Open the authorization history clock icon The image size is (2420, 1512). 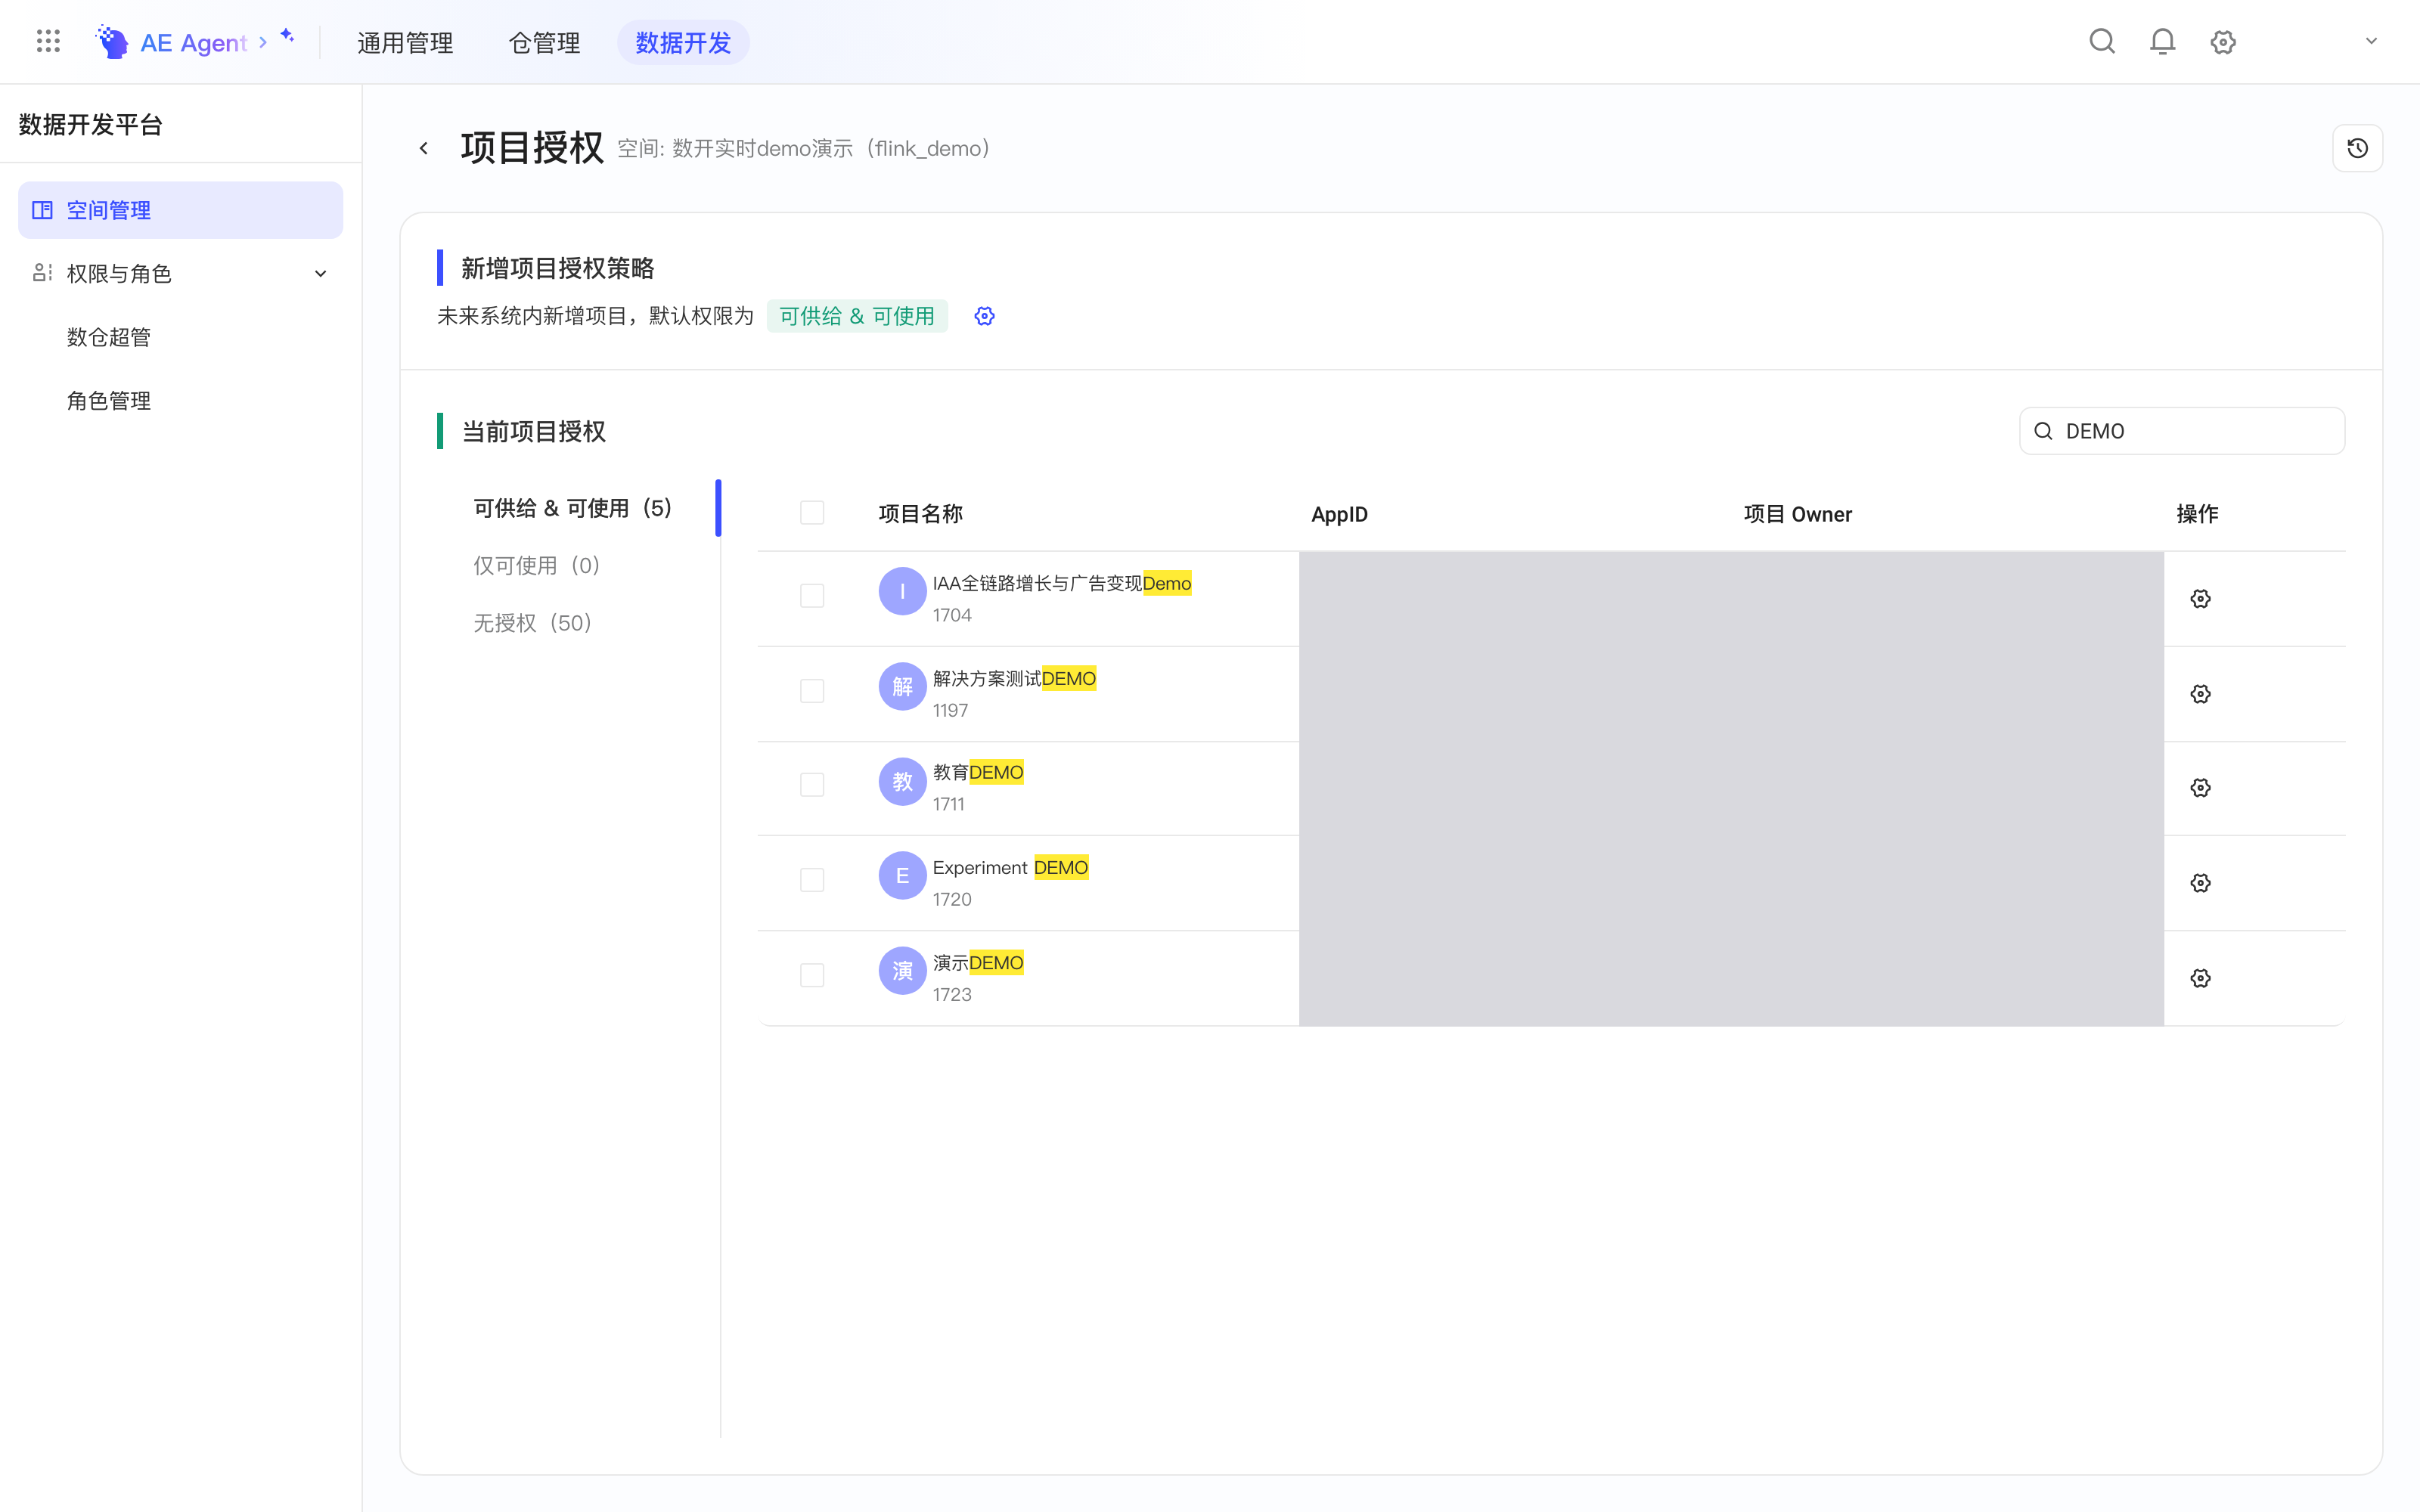[2357, 148]
